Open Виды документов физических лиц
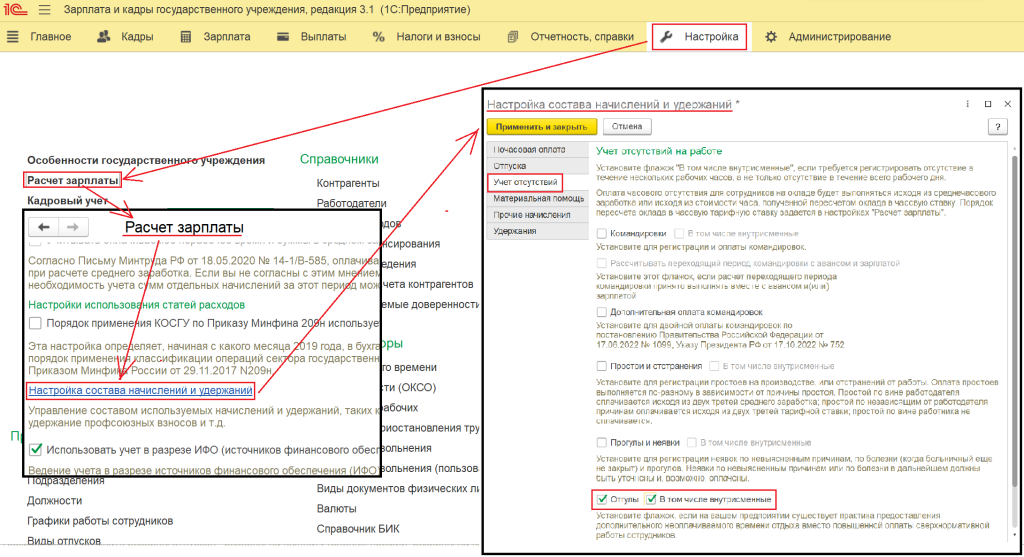This screenshot has width=1024, height=557. pos(398,488)
